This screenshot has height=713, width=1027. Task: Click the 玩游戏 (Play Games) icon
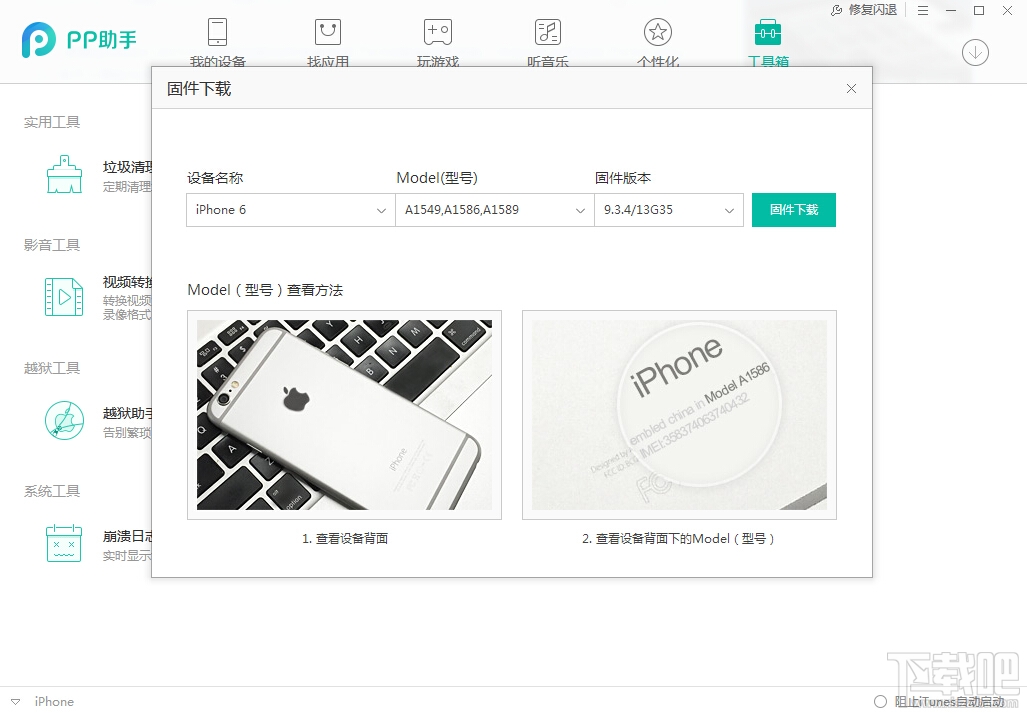click(x=437, y=40)
